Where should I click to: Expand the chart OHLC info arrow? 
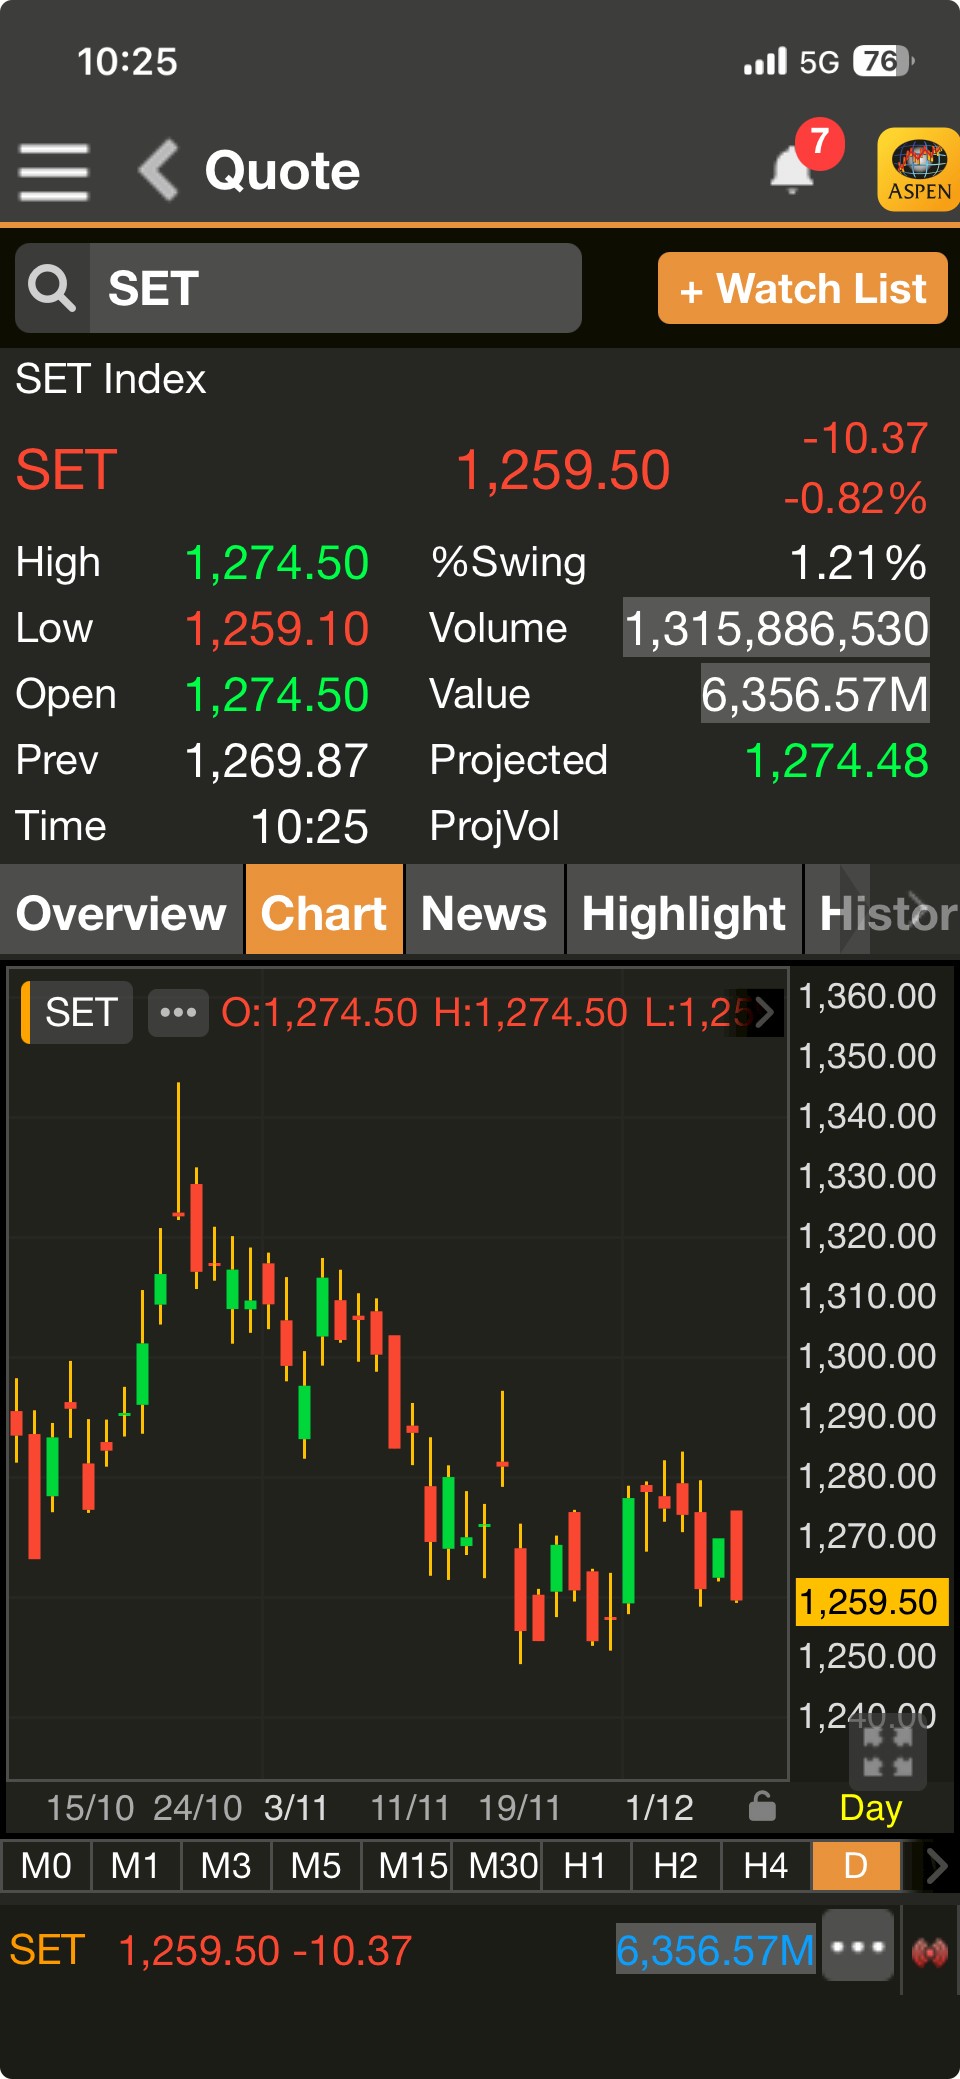(765, 1012)
